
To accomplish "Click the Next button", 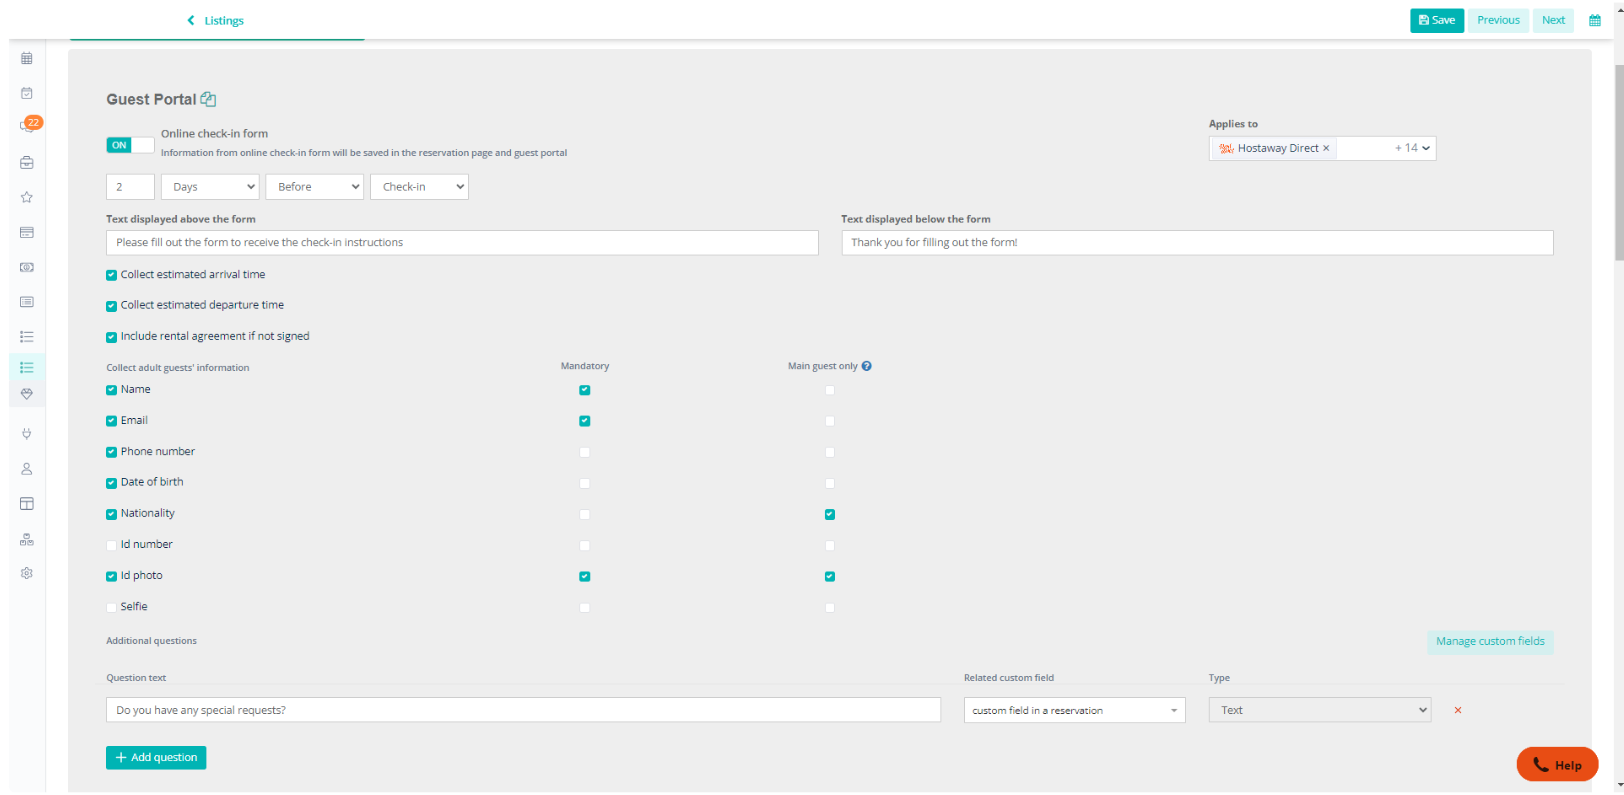I will coord(1553,20).
